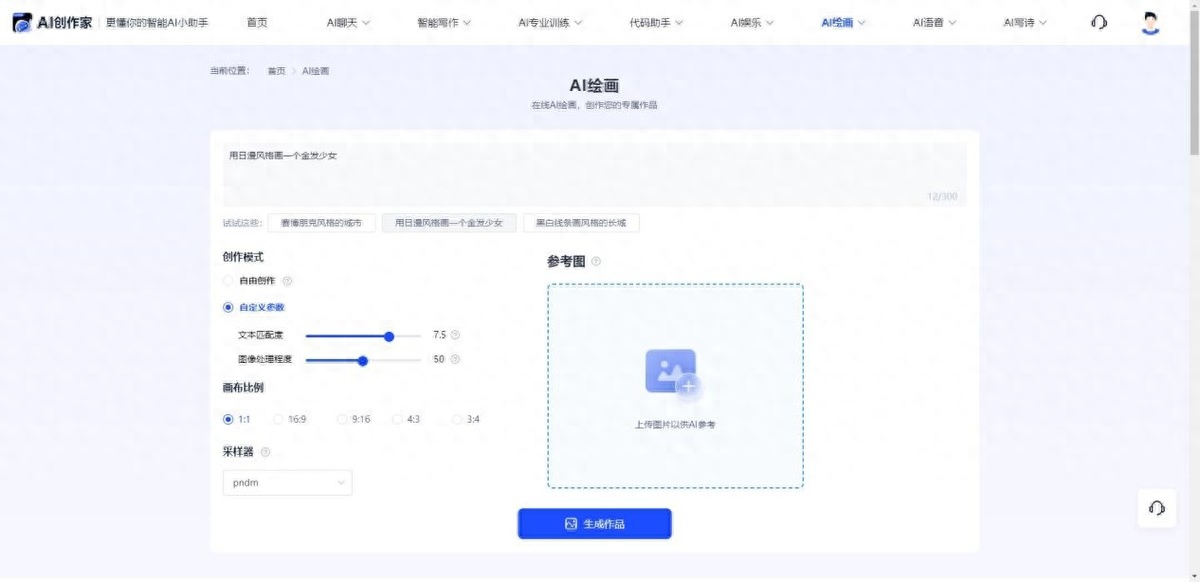Viewport: 1200px width, 582px height.
Task: Open the headphones support icon in top bar
Action: point(1098,21)
